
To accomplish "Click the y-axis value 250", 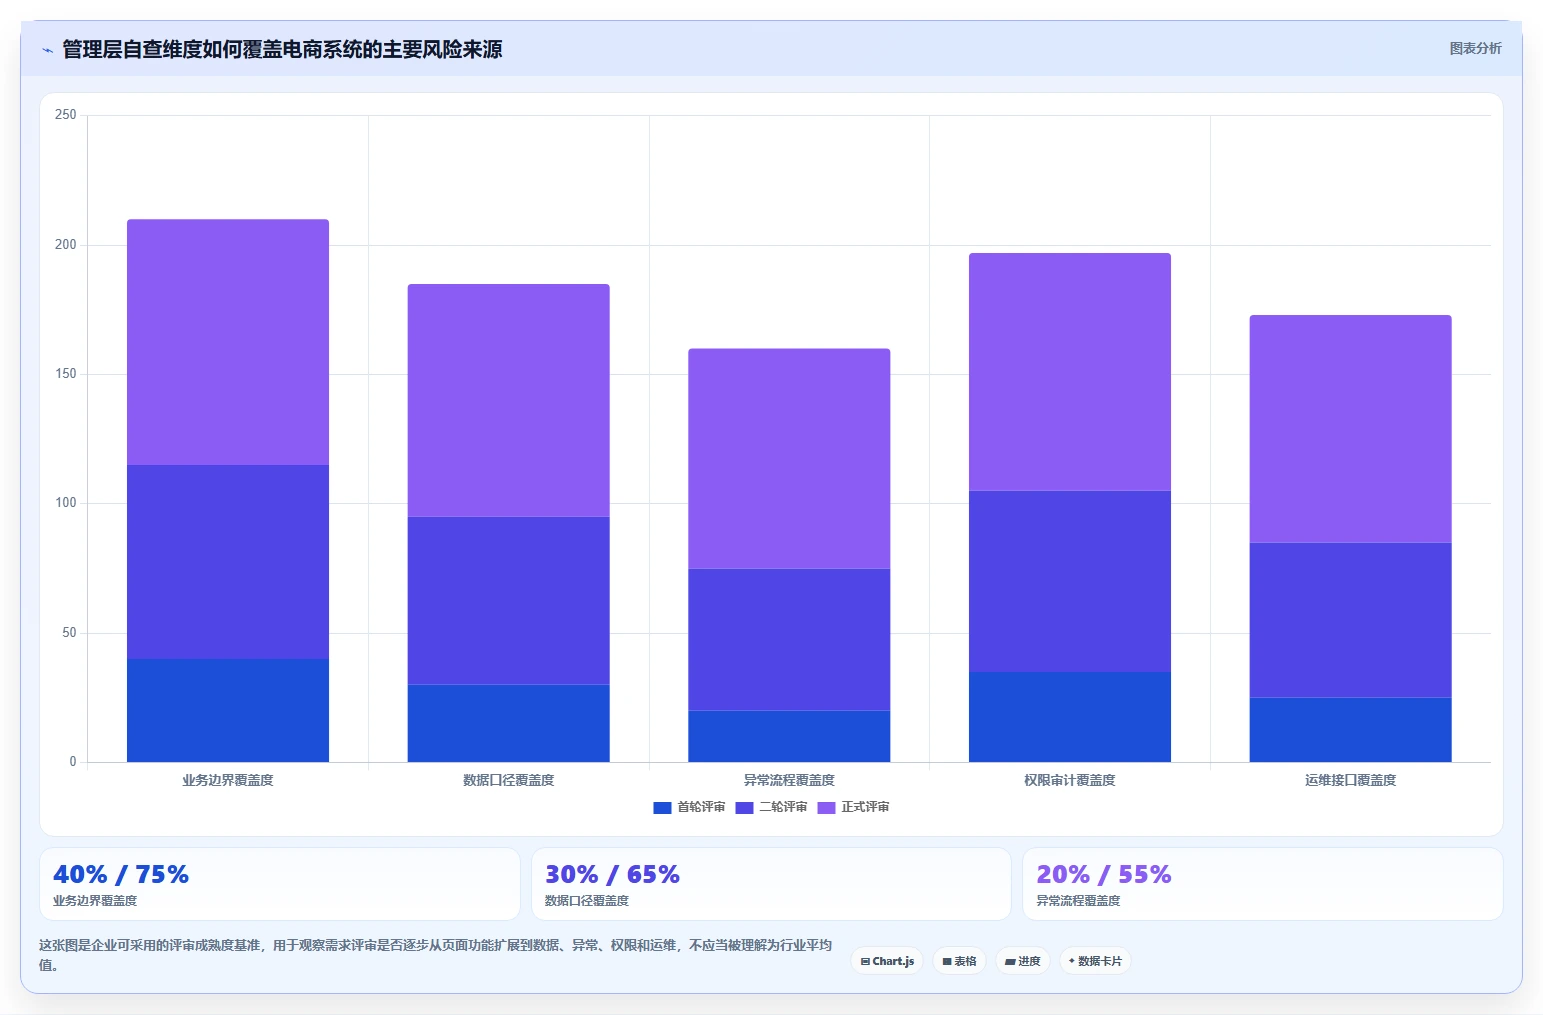I will click(66, 115).
